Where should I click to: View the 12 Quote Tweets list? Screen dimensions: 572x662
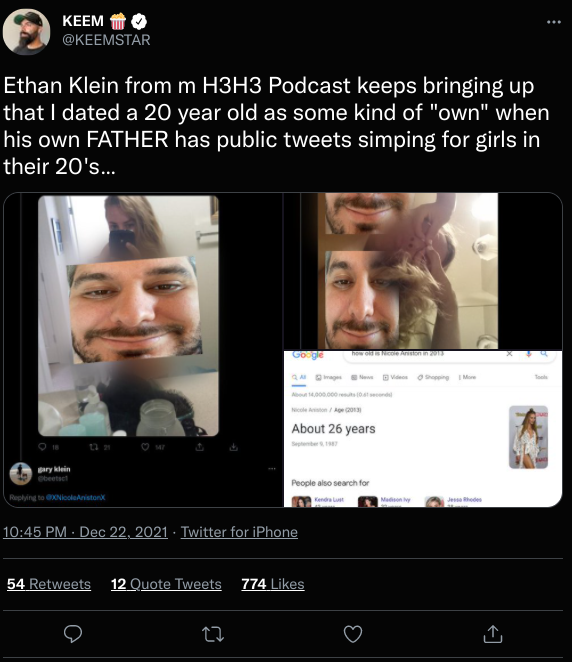166,584
